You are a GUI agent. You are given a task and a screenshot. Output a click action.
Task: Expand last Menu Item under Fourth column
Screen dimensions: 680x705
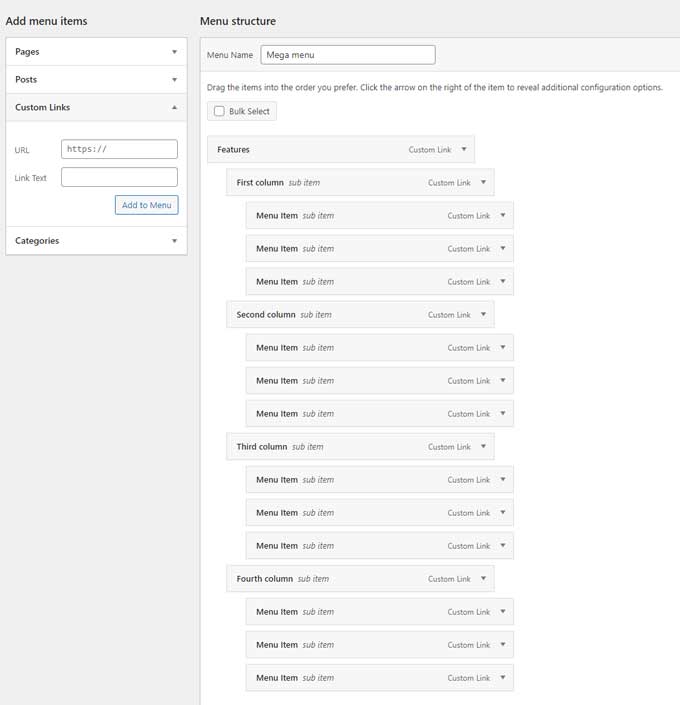[x=503, y=678]
